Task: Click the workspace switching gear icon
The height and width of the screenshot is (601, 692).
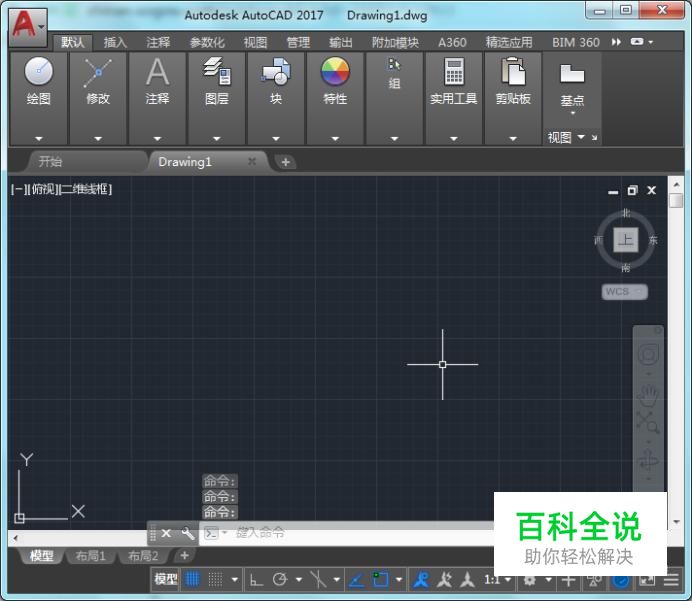Action: pyautogui.click(x=530, y=580)
